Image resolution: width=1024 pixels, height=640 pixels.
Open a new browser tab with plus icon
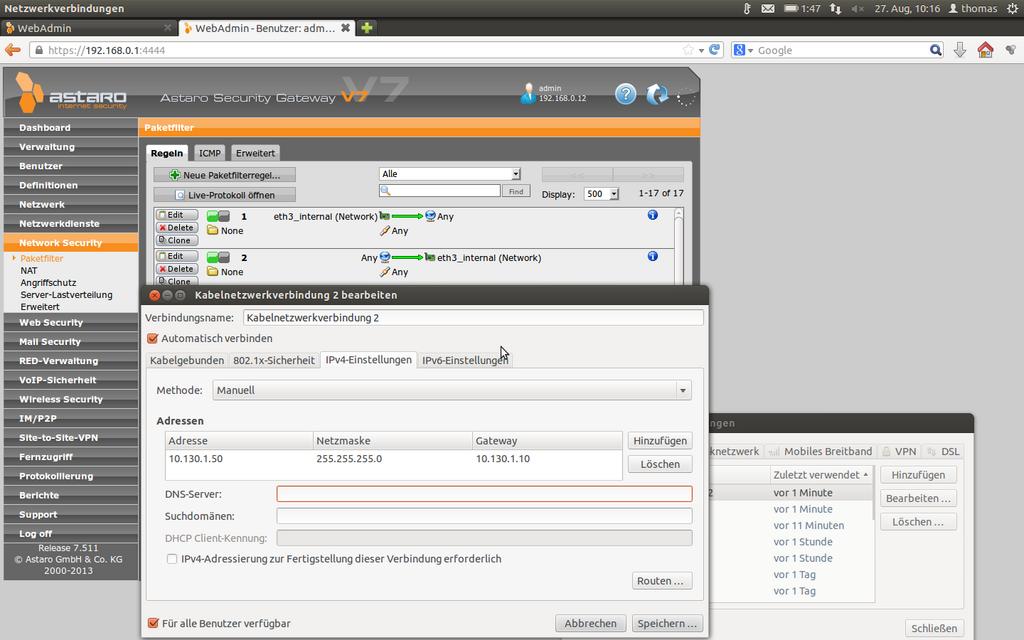[367, 28]
